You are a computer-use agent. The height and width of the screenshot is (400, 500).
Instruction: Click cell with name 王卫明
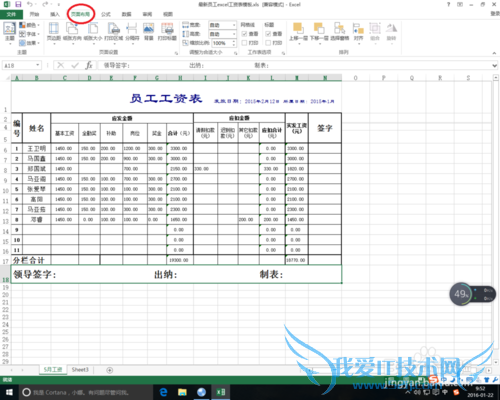click(37, 148)
